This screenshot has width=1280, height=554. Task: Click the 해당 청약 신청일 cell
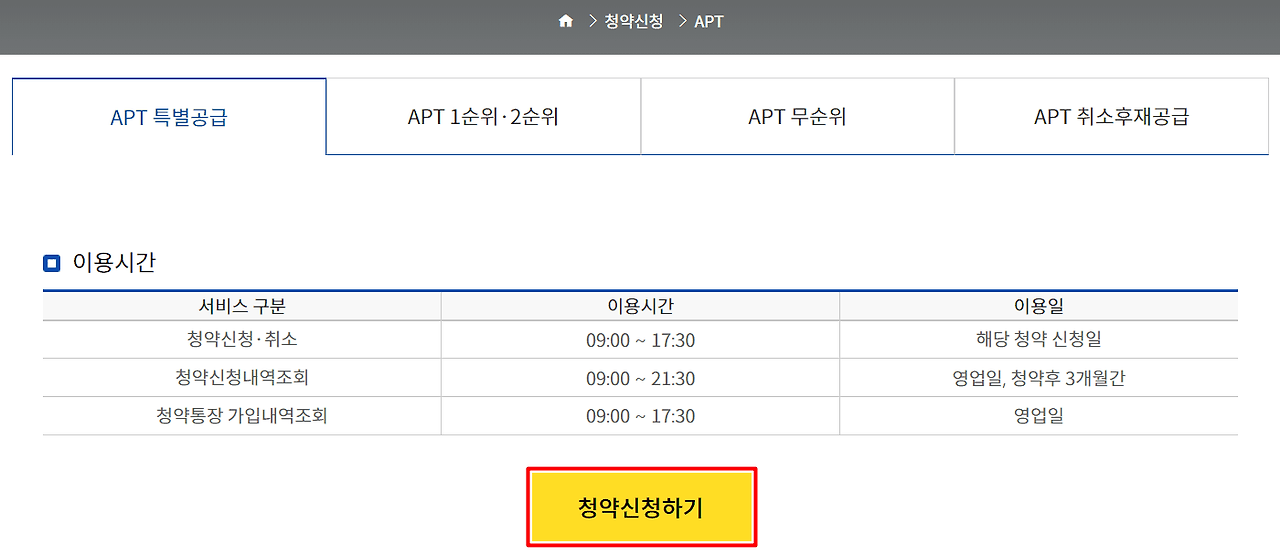tap(1038, 340)
